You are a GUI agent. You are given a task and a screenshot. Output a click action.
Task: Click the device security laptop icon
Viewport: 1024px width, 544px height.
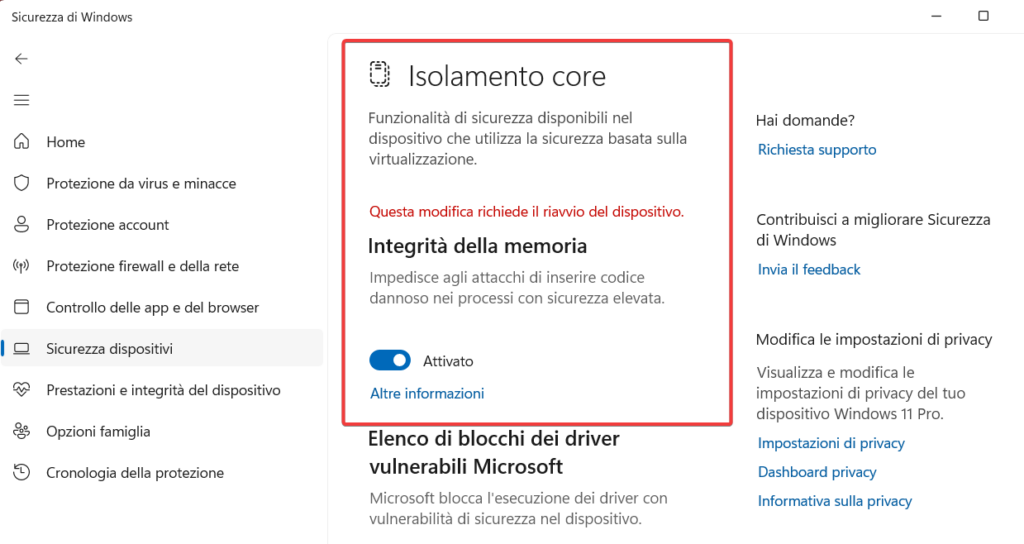click(x=21, y=349)
